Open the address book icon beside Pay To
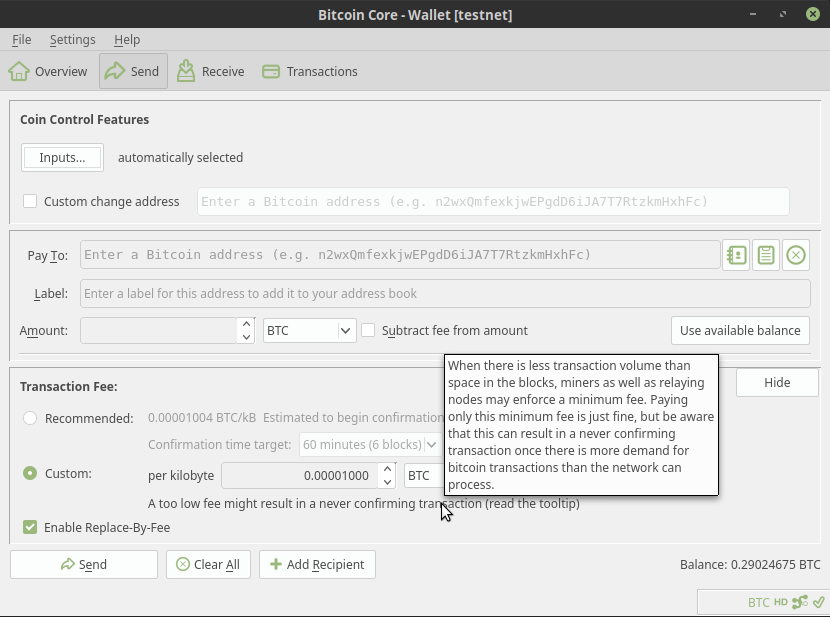Screen dimensions: 830x617 [736, 255]
